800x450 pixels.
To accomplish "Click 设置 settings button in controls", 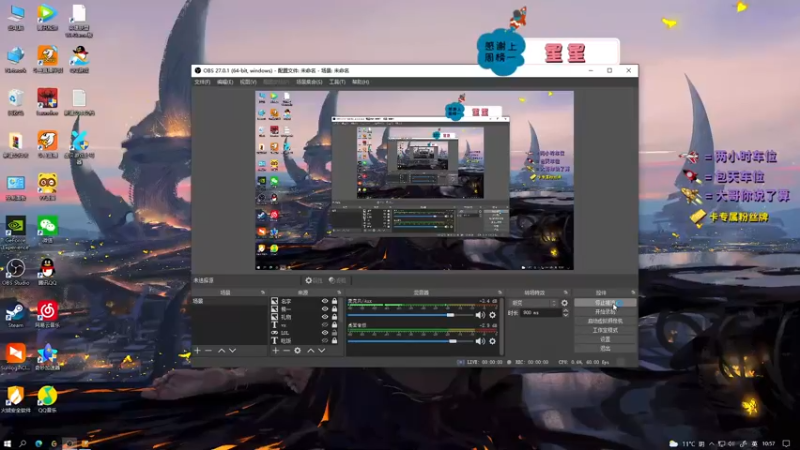I will pos(605,339).
